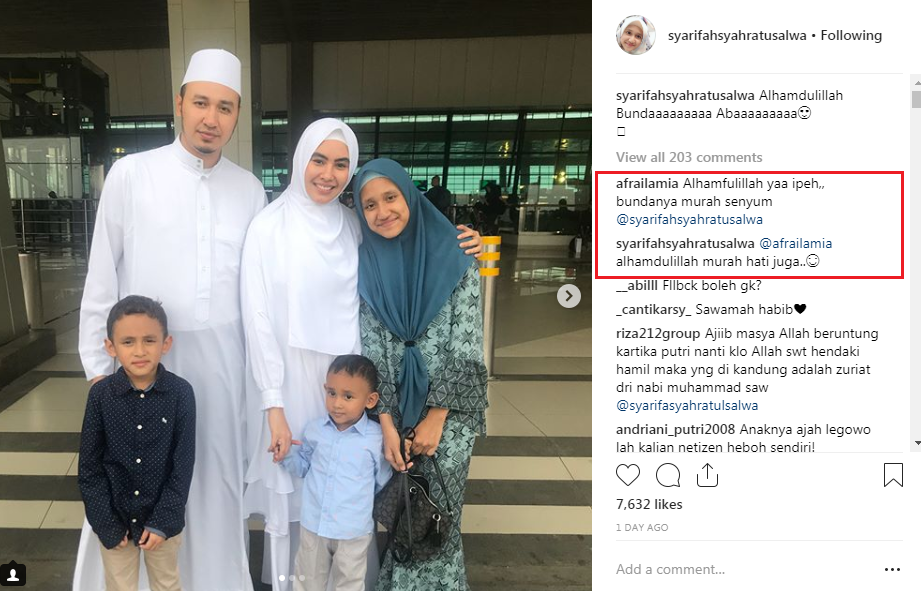Save the post with the bookmark icon
The image size is (921, 591).
[x=893, y=475]
